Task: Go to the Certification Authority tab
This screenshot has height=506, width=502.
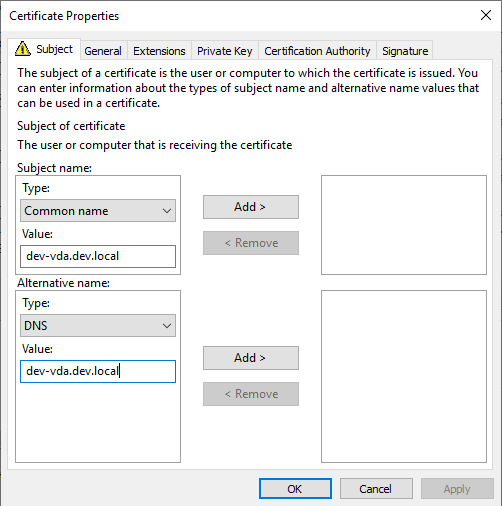Action: [317, 51]
